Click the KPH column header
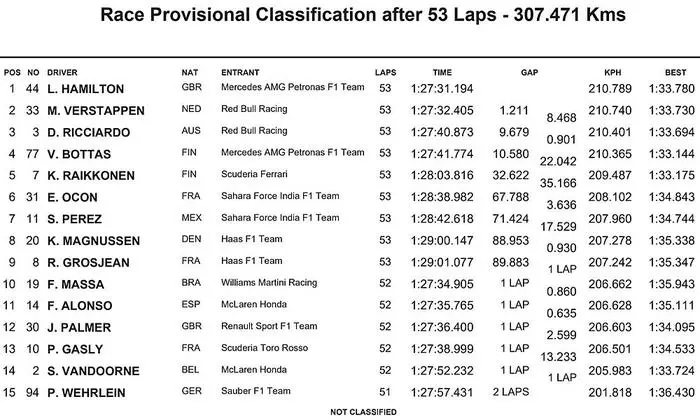 [613, 73]
